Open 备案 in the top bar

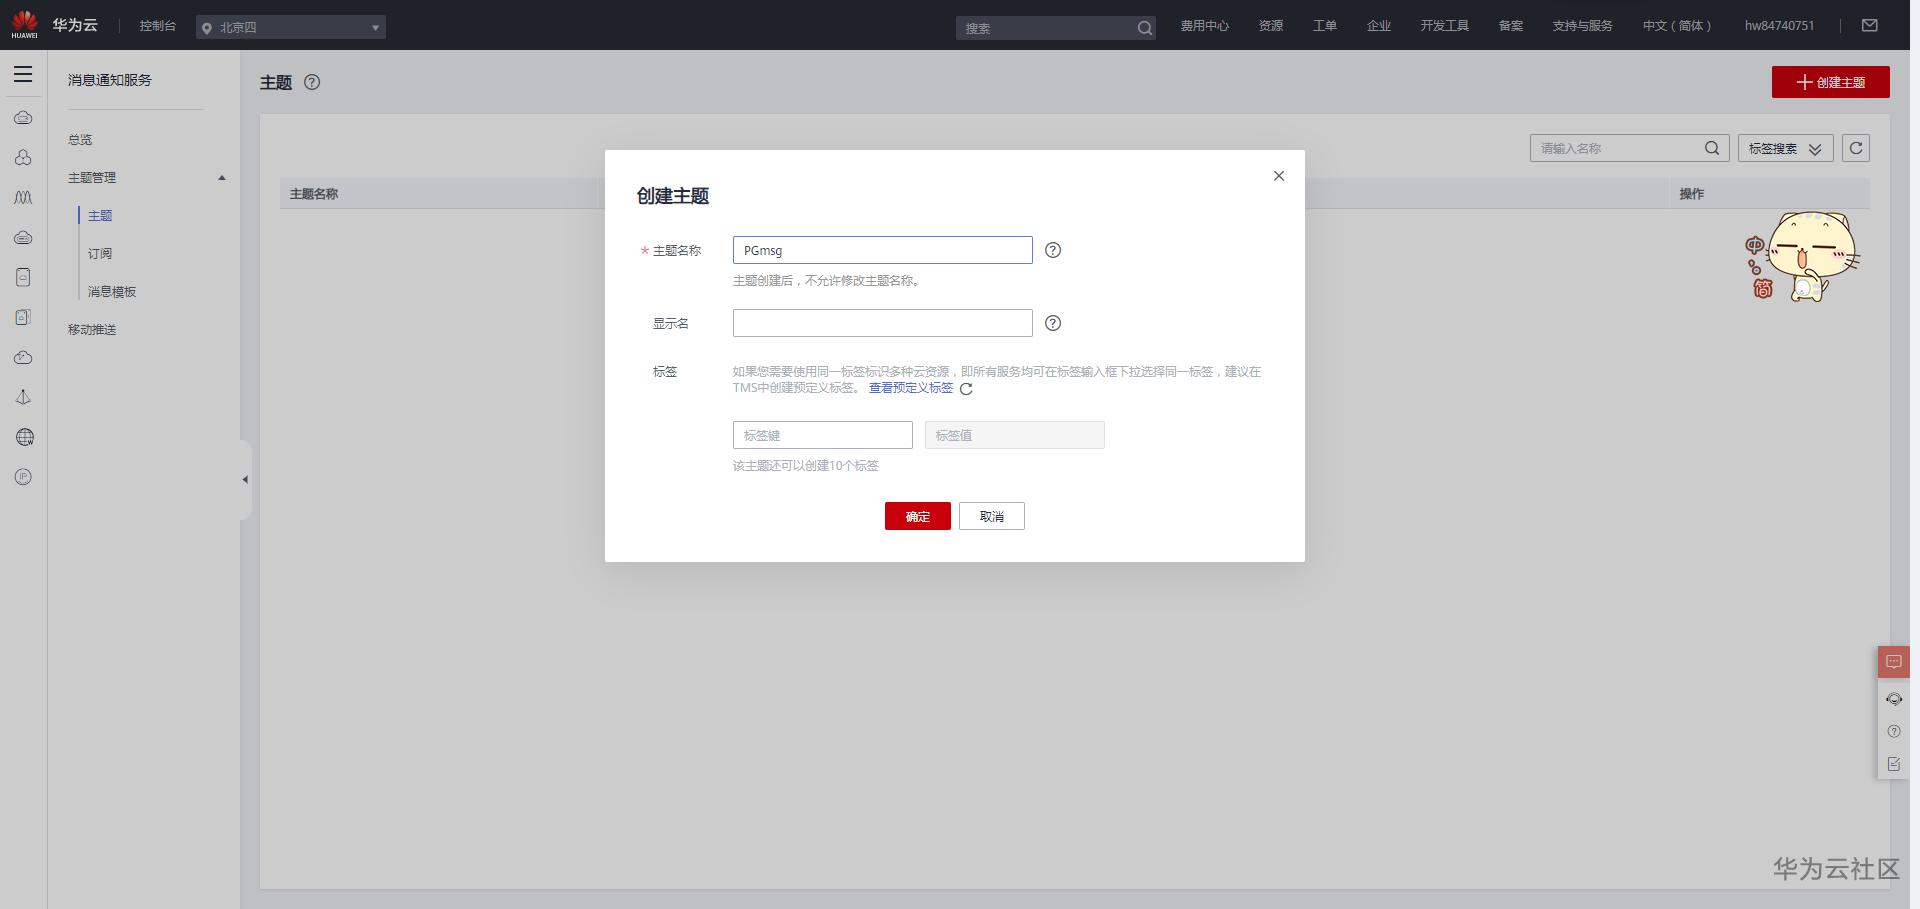[1511, 26]
